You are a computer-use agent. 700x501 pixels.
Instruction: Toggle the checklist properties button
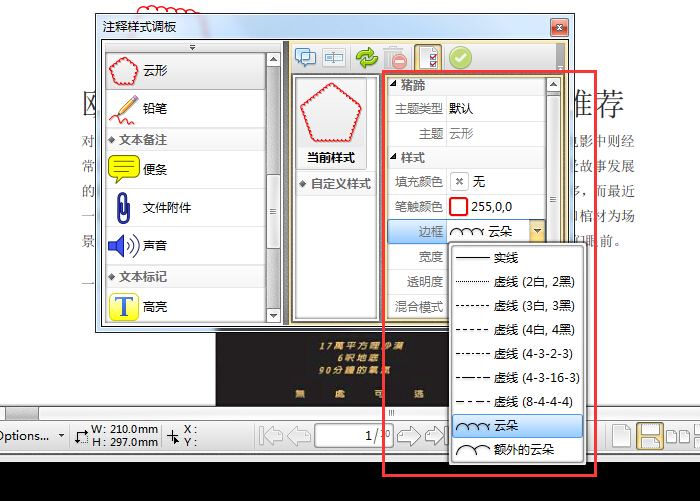[x=428, y=58]
